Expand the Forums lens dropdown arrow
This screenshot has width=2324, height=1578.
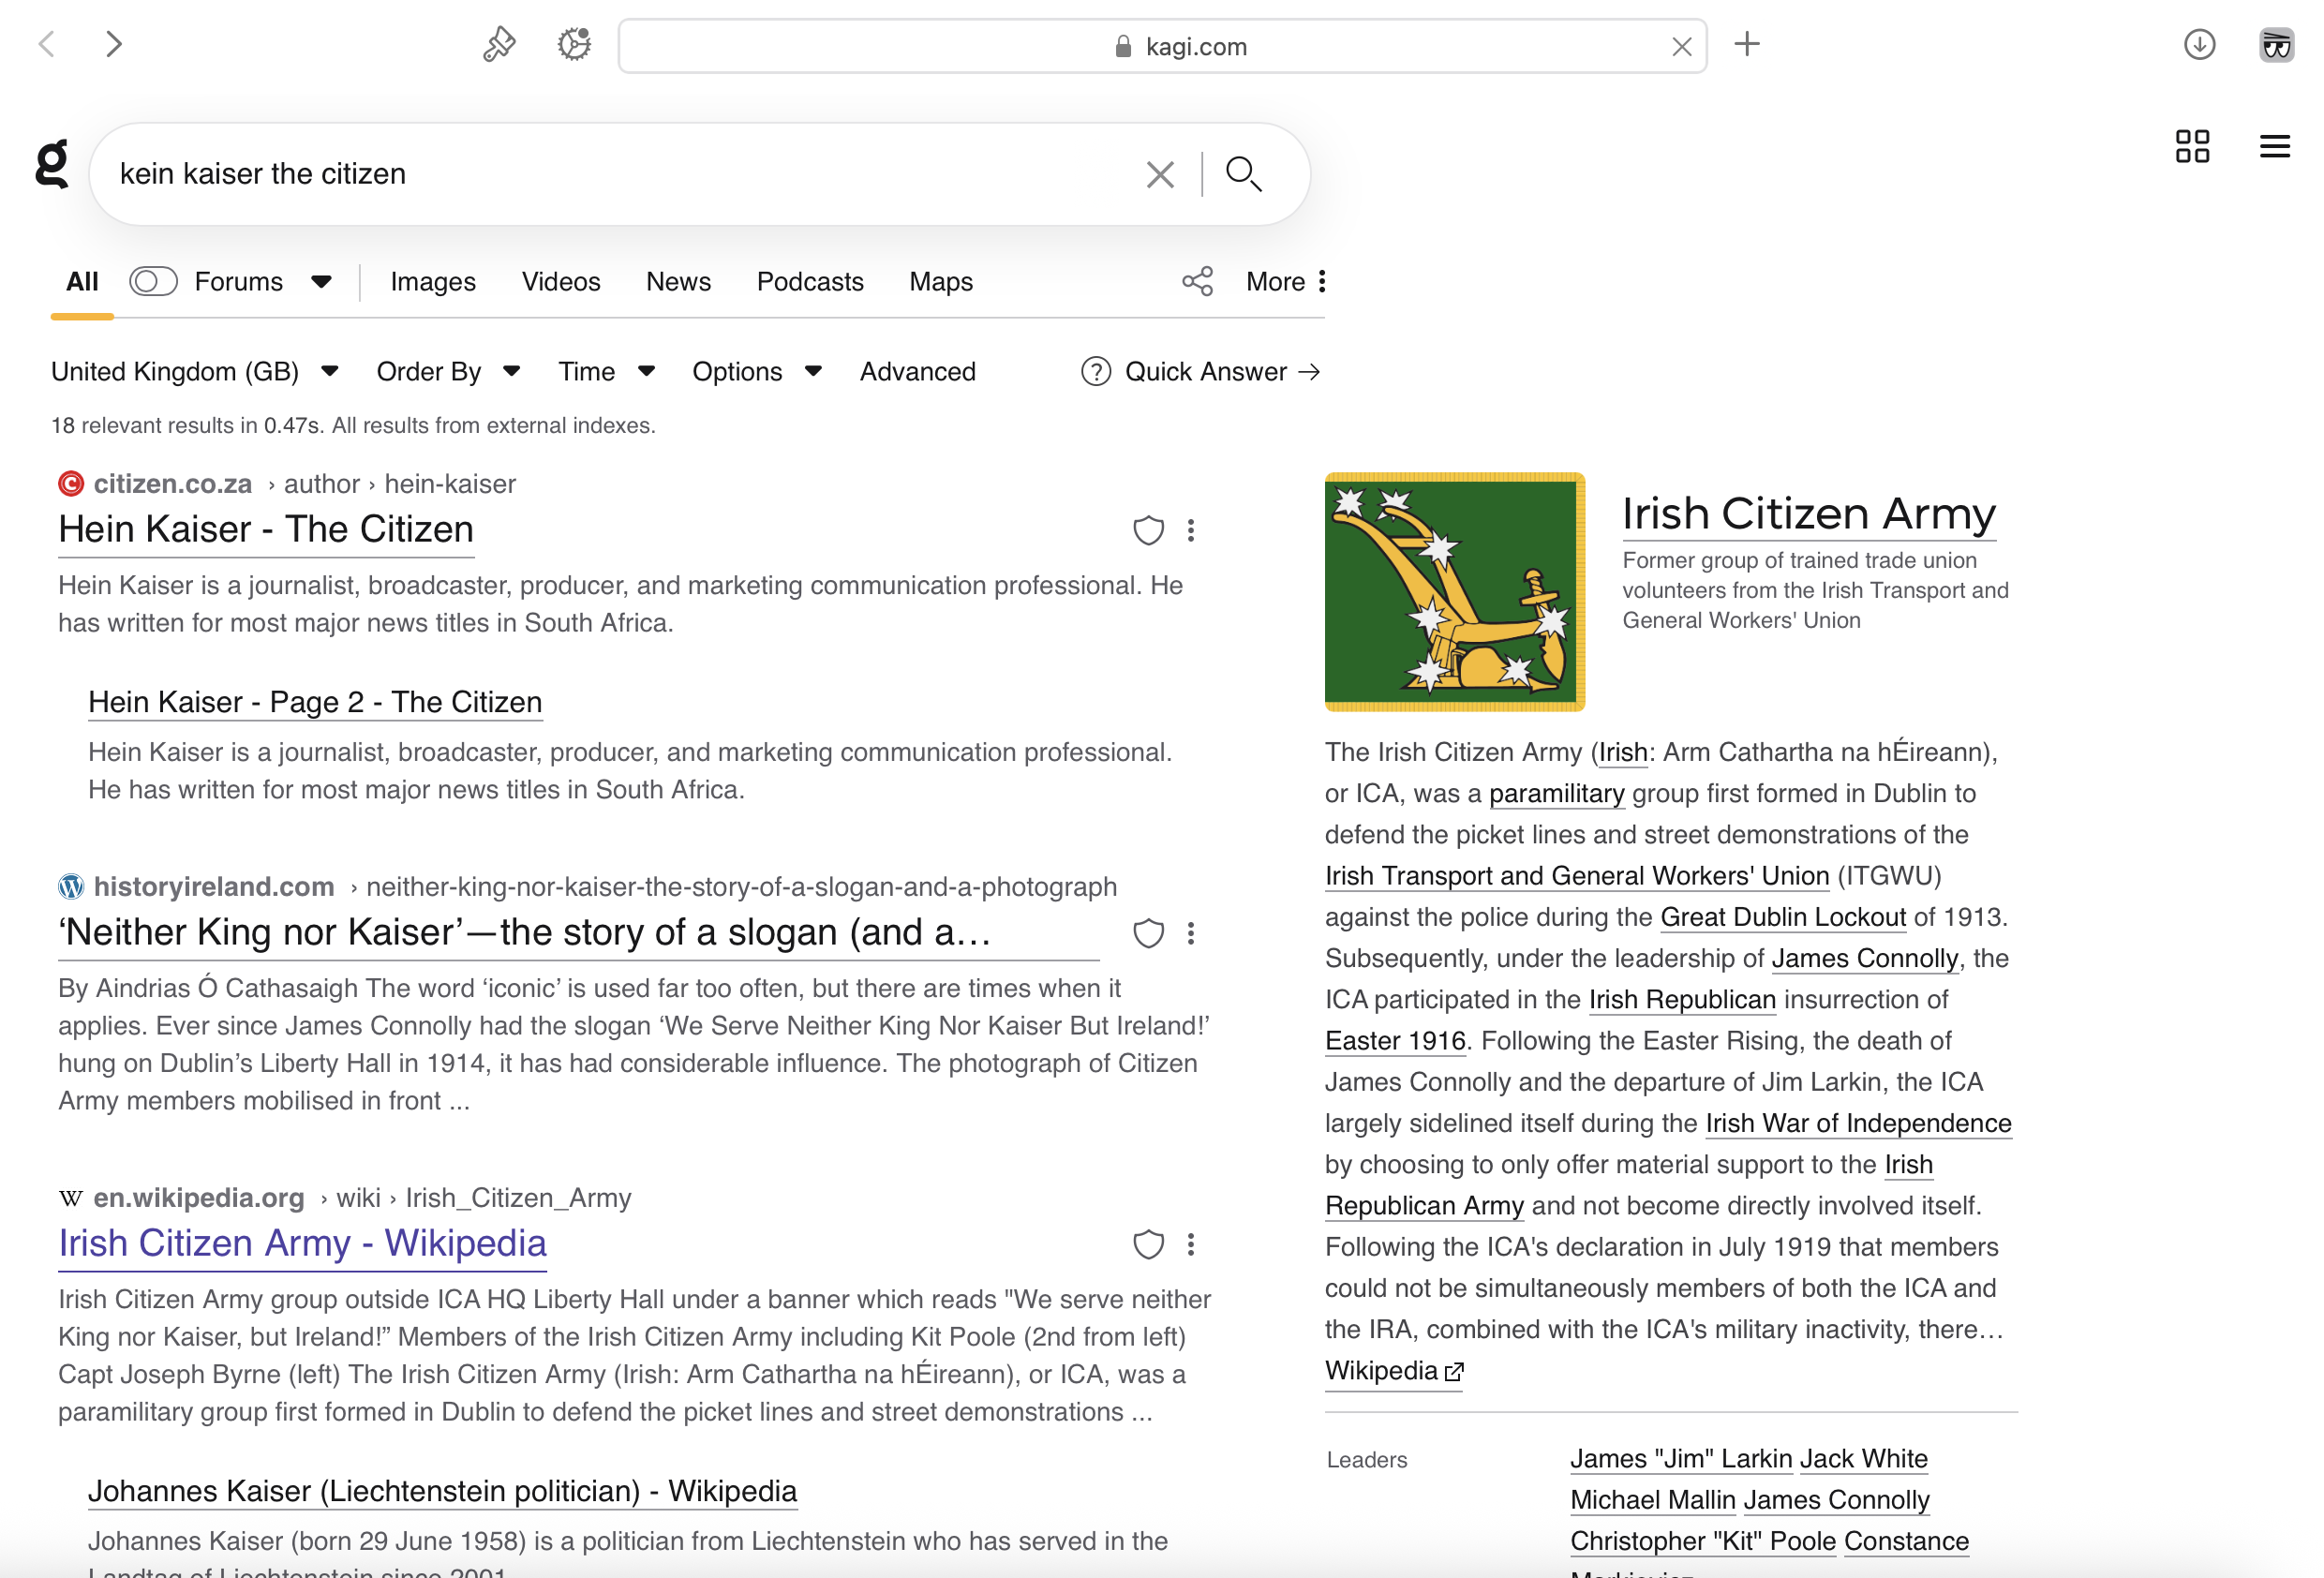click(x=321, y=281)
